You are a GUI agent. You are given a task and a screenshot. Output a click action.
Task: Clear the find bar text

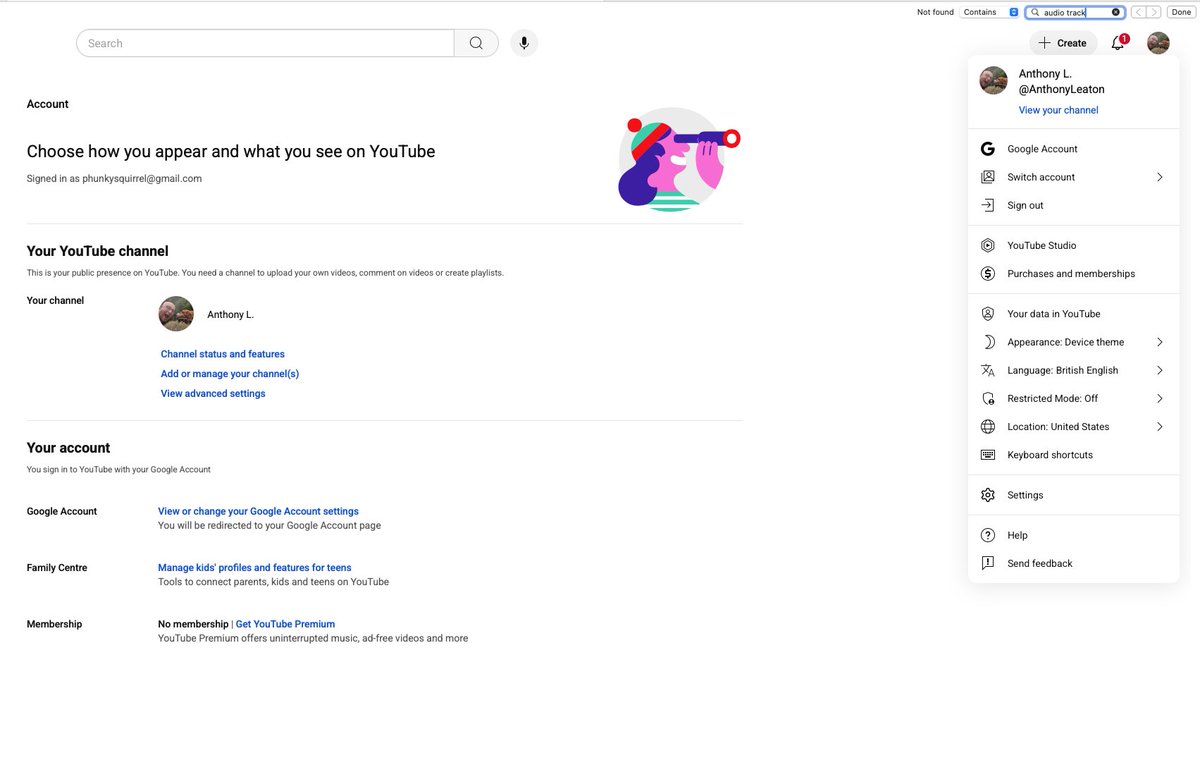(x=1116, y=12)
